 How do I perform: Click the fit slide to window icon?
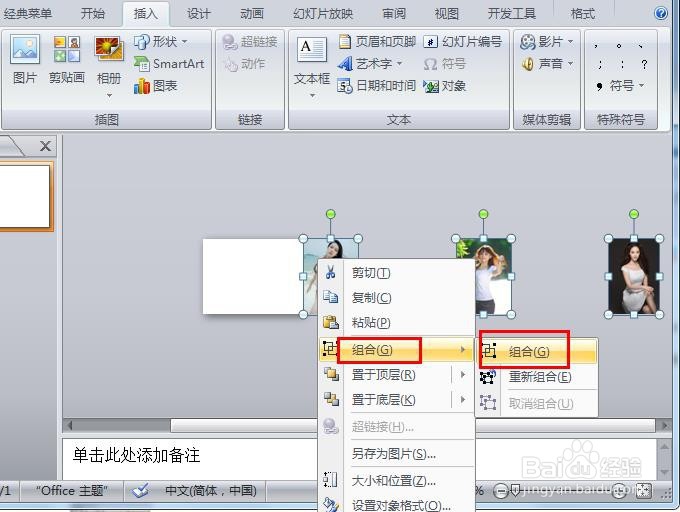643,491
